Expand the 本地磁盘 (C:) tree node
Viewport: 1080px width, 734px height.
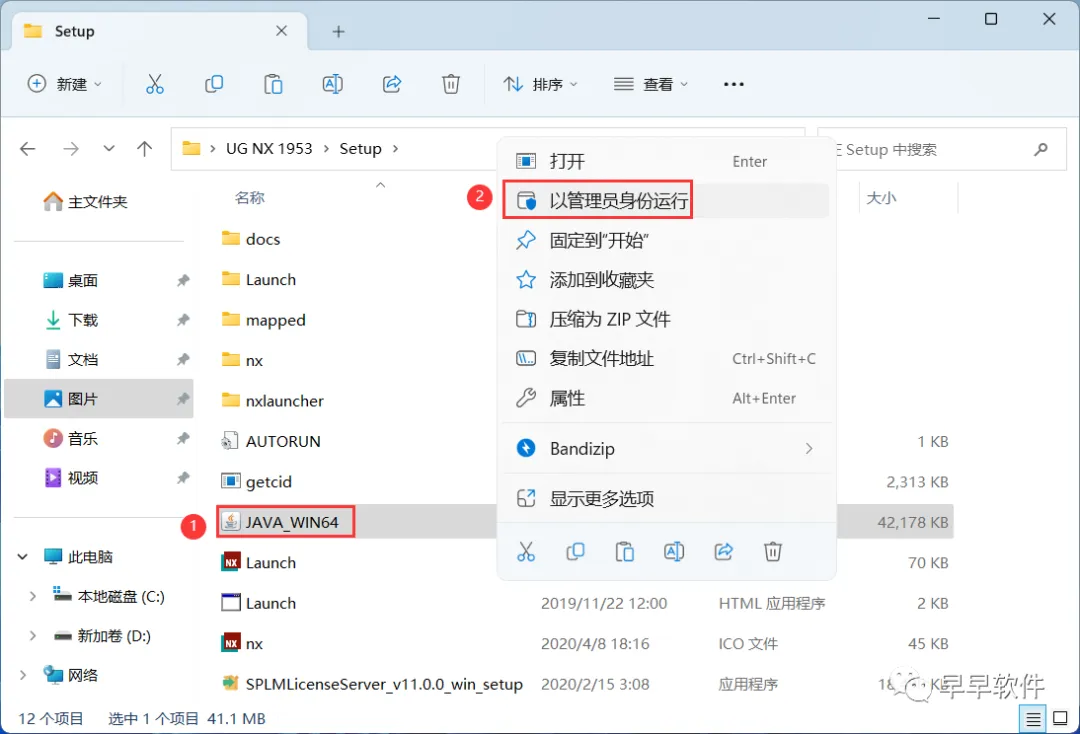pyautogui.click(x=32, y=596)
